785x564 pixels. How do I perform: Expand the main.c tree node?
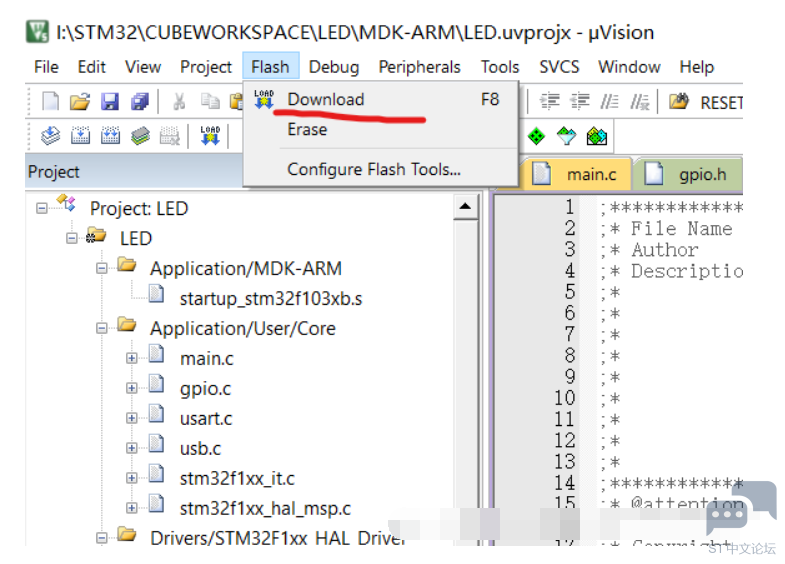point(132,358)
